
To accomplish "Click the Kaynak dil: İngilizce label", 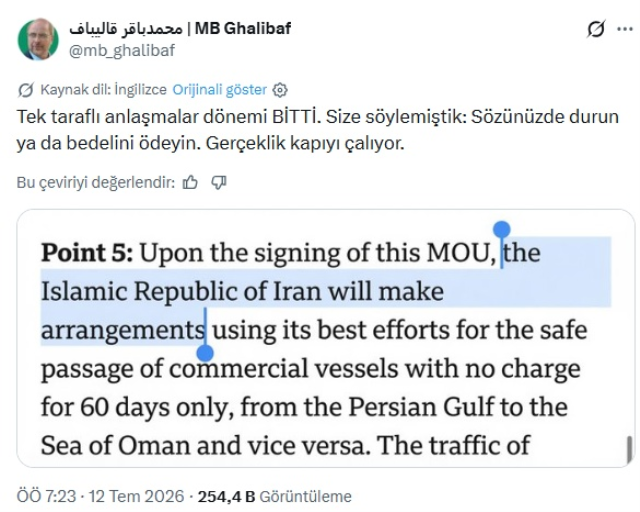I will [103, 89].
